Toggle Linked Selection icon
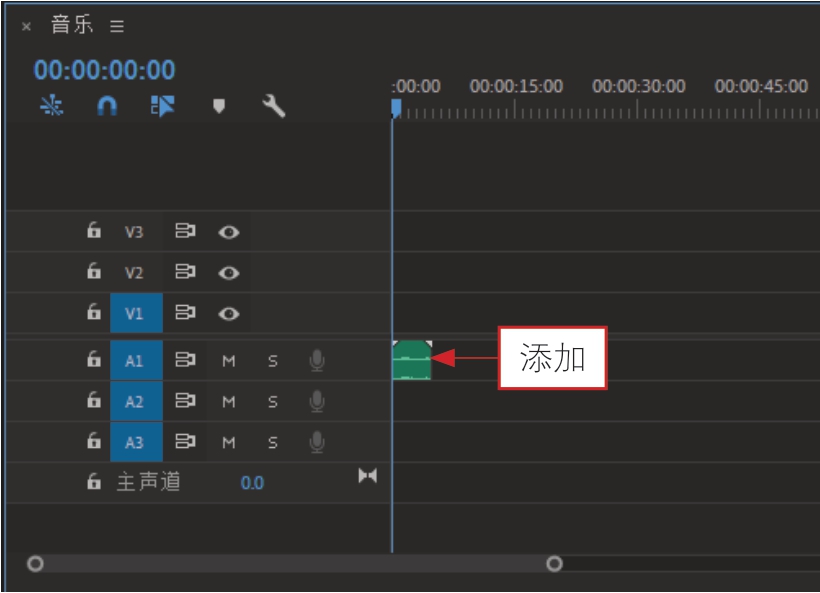Screen dimensions: 820x593 tap(163, 106)
